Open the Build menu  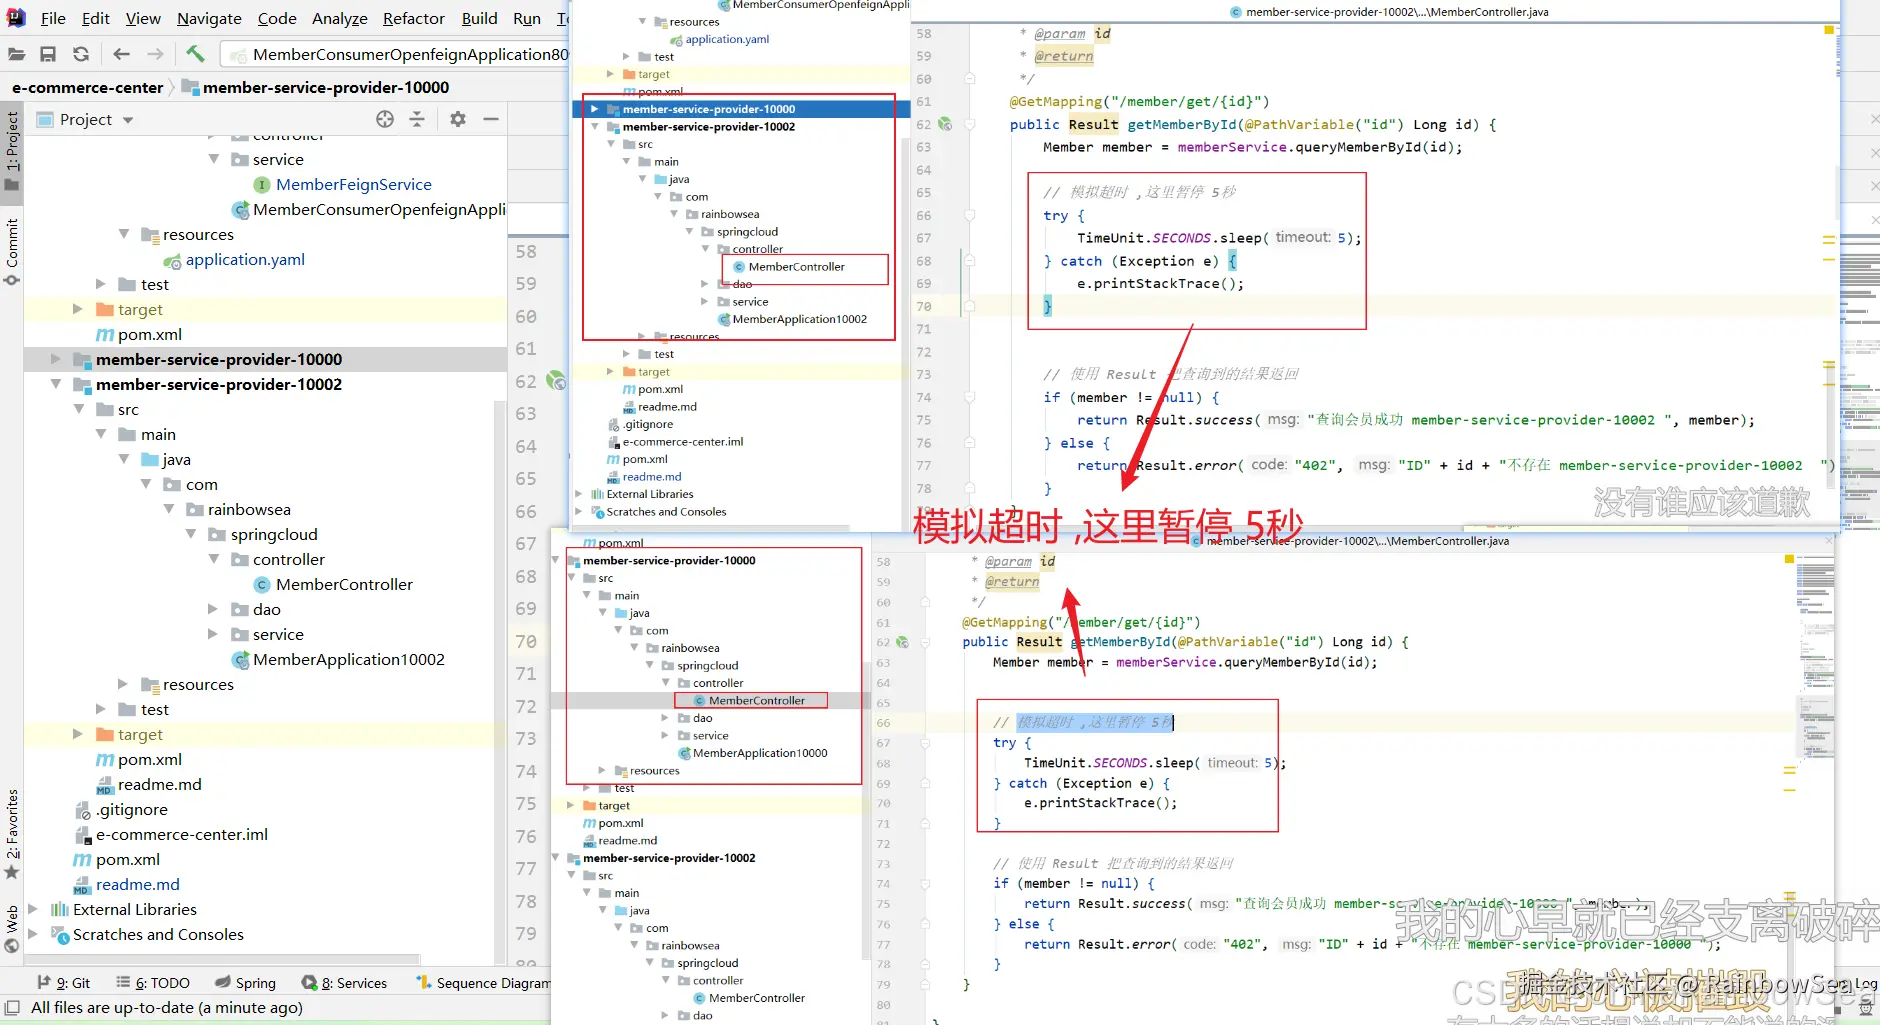pyautogui.click(x=479, y=18)
